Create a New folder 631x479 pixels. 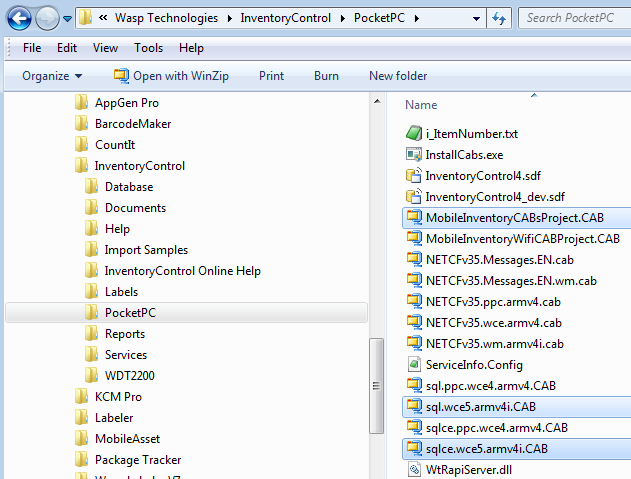[398, 76]
